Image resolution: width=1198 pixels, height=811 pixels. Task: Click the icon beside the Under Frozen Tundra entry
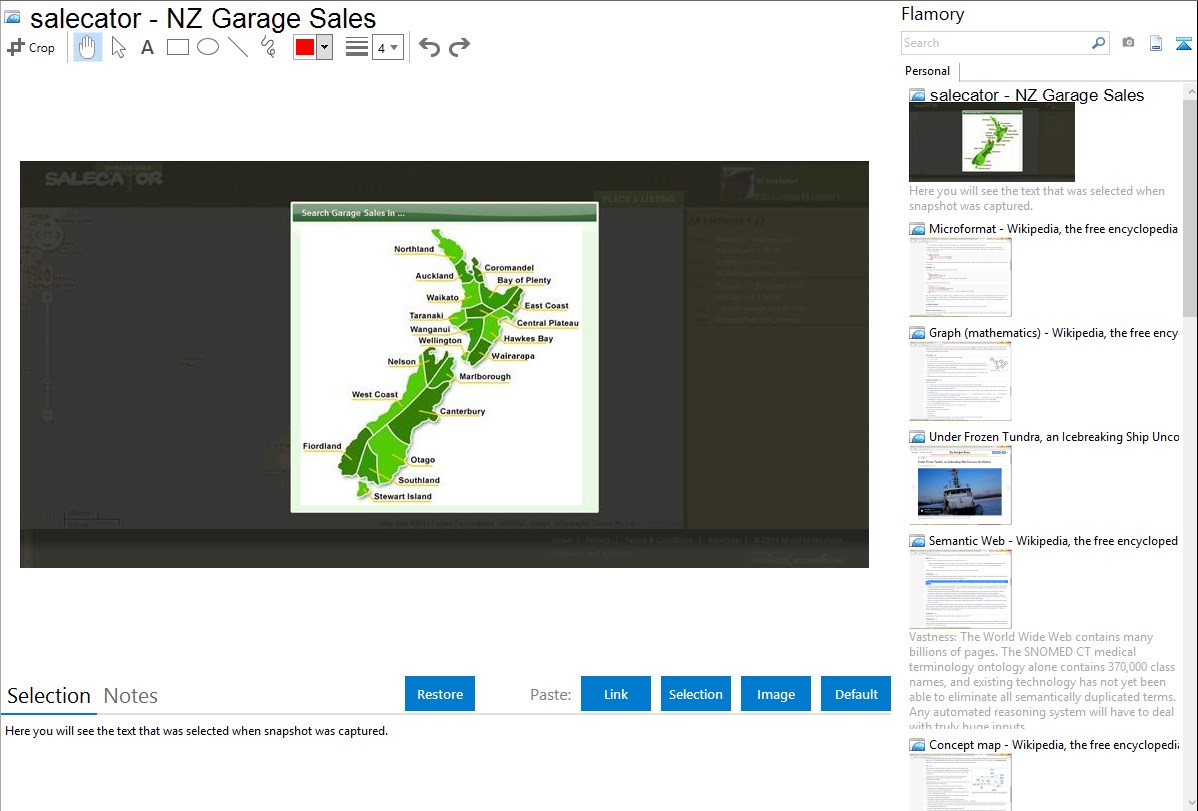[918, 437]
